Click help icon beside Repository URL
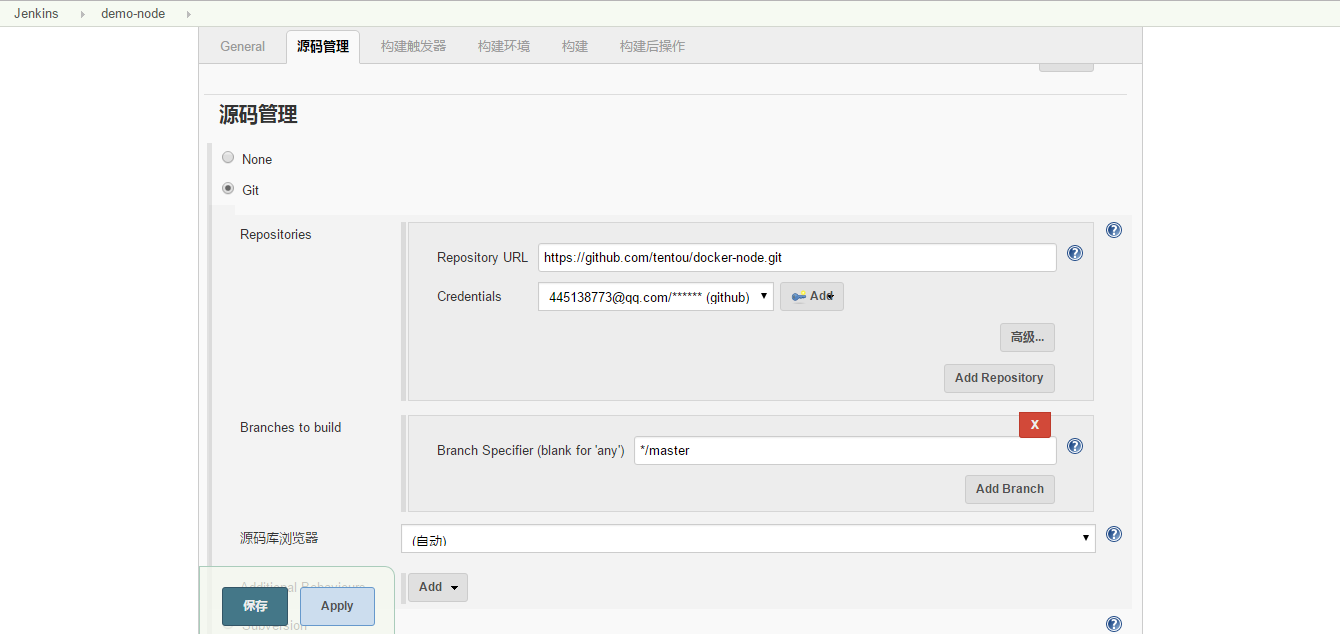This screenshot has width=1340, height=634. 1075,254
